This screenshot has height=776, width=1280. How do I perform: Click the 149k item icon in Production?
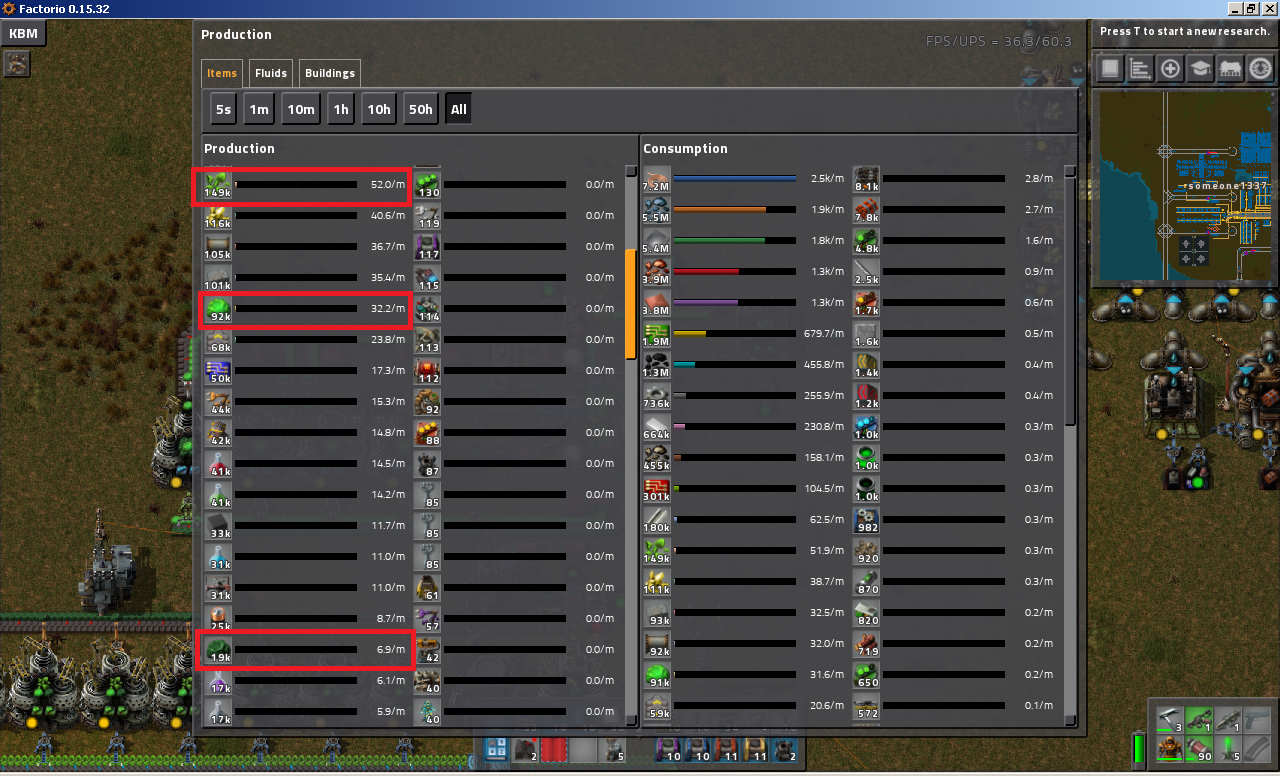218,185
